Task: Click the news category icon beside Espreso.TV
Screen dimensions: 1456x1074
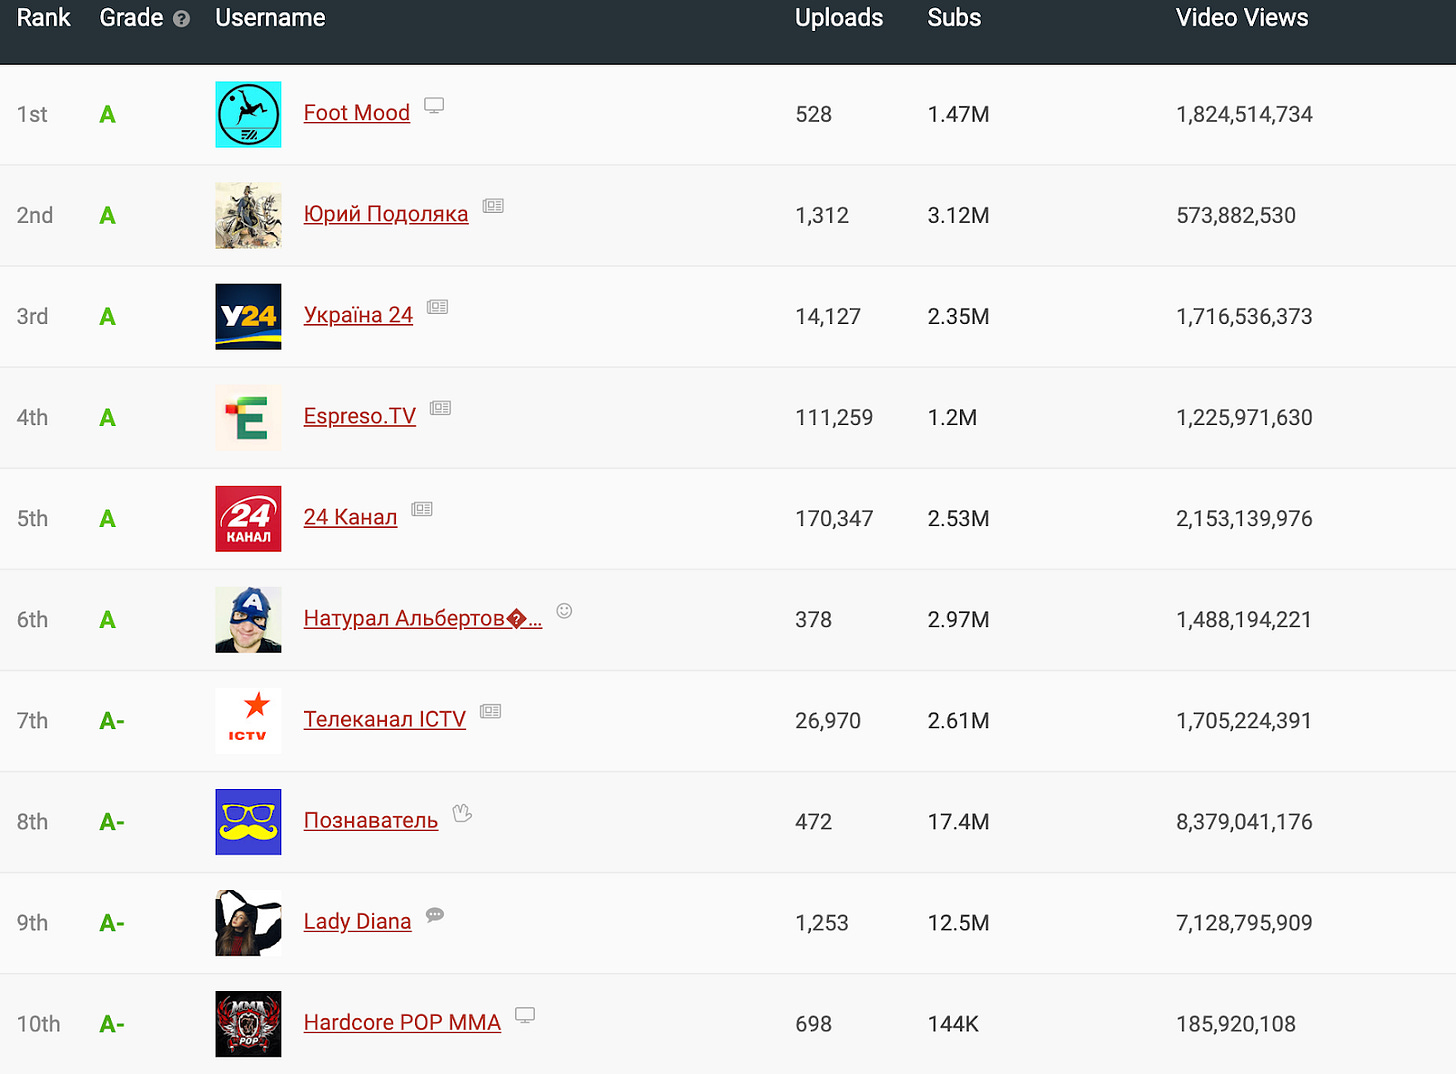Action: (x=440, y=408)
